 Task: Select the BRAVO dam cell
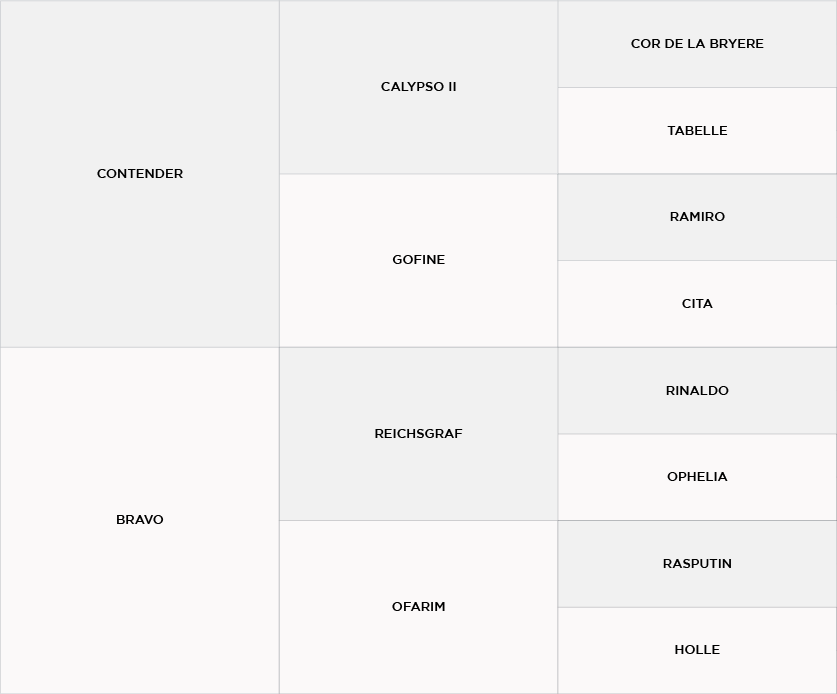tap(140, 520)
